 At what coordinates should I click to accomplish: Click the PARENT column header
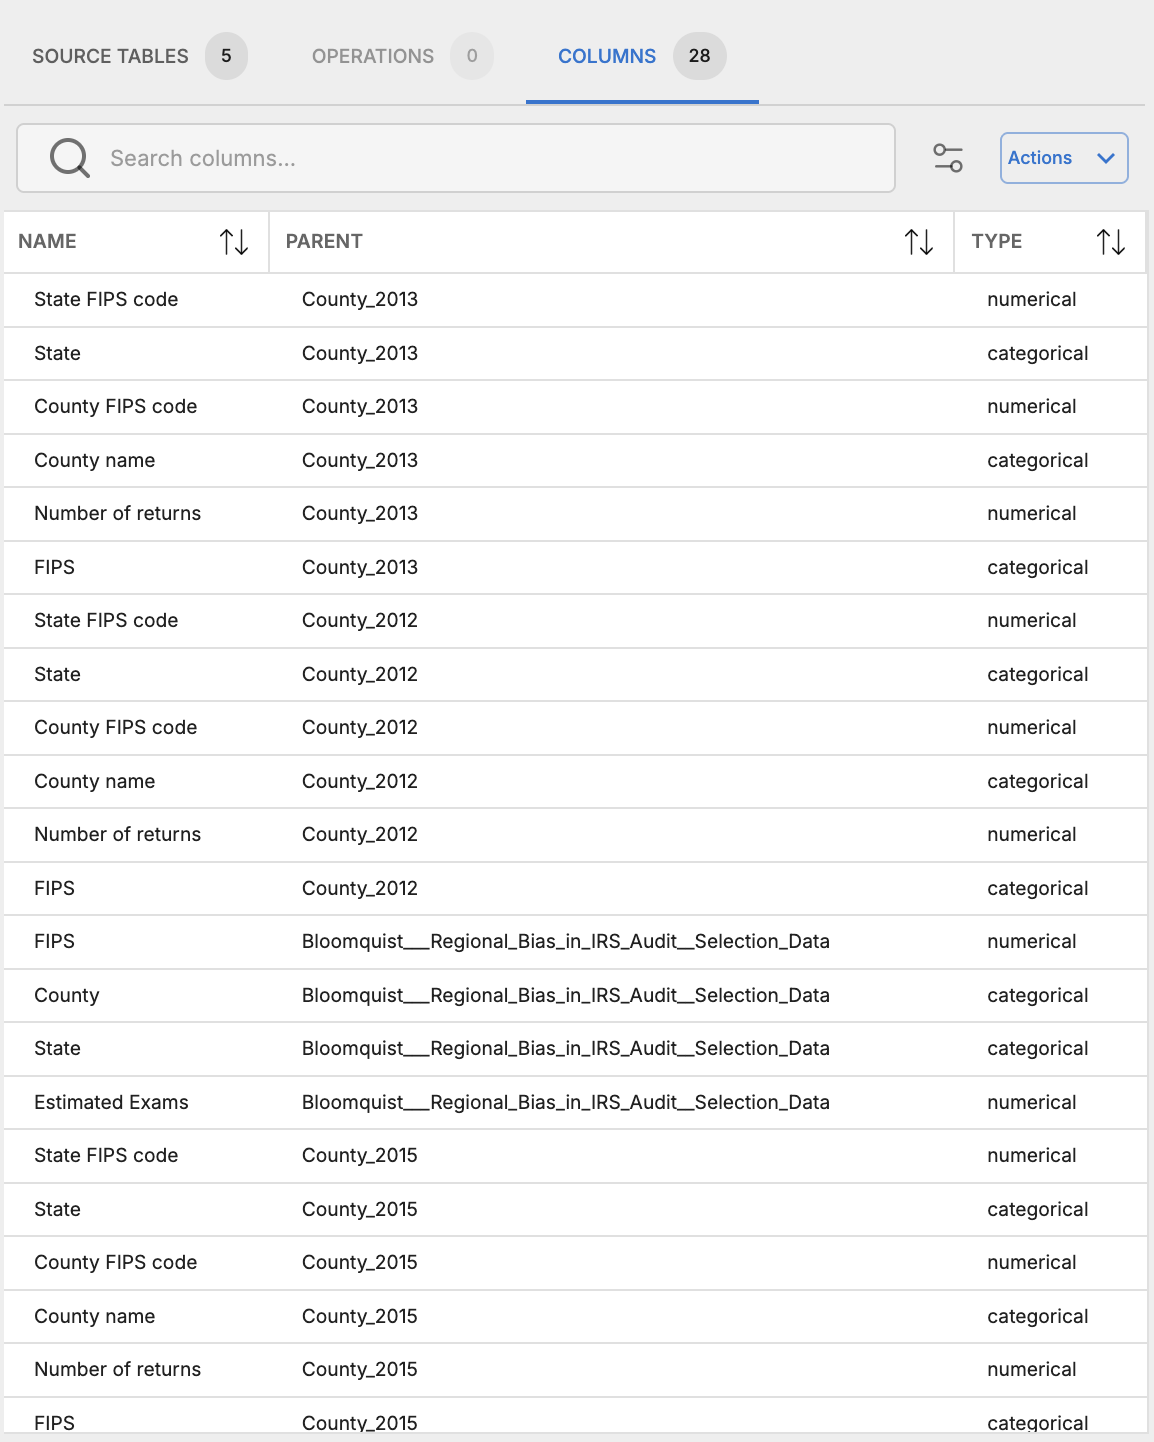click(x=324, y=241)
